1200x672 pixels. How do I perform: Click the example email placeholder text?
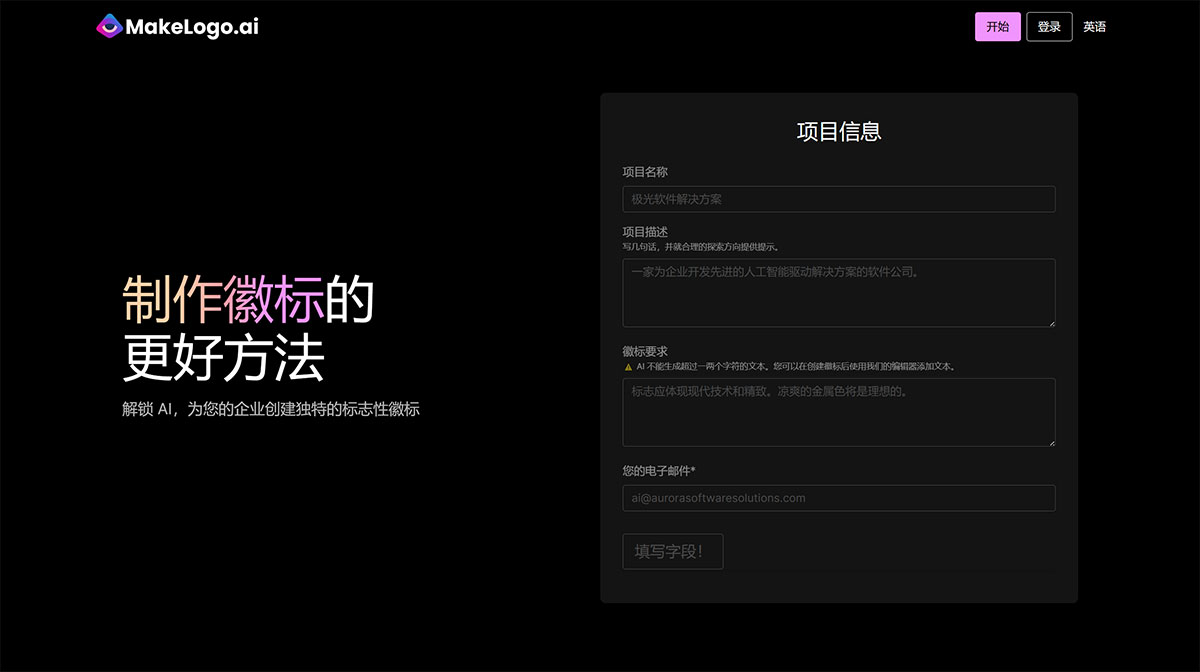coord(716,498)
